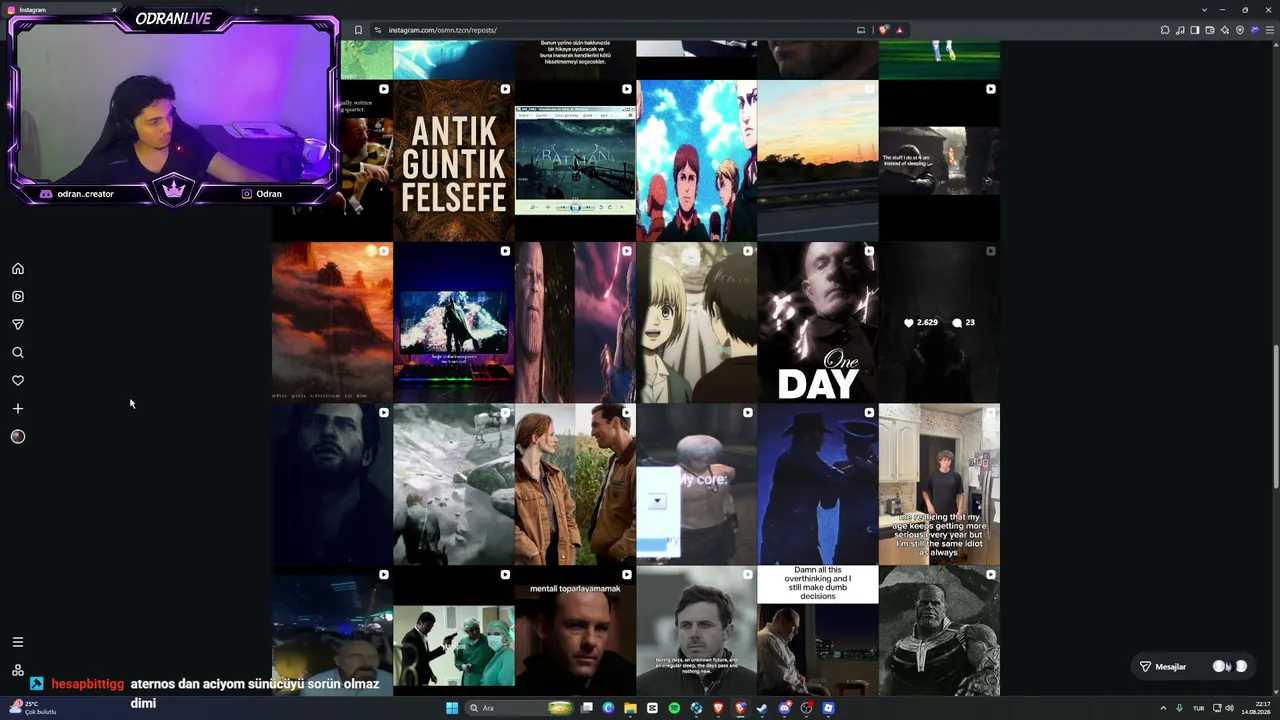Open Spotify from the taskbar
This screenshot has height=720, width=1280.
674,708
